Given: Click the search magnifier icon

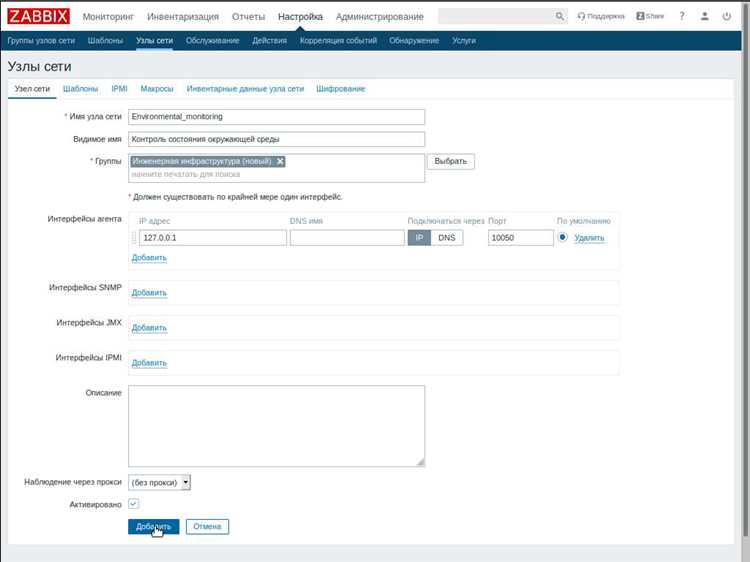Looking at the screenshot, I should tap(559, 16).
